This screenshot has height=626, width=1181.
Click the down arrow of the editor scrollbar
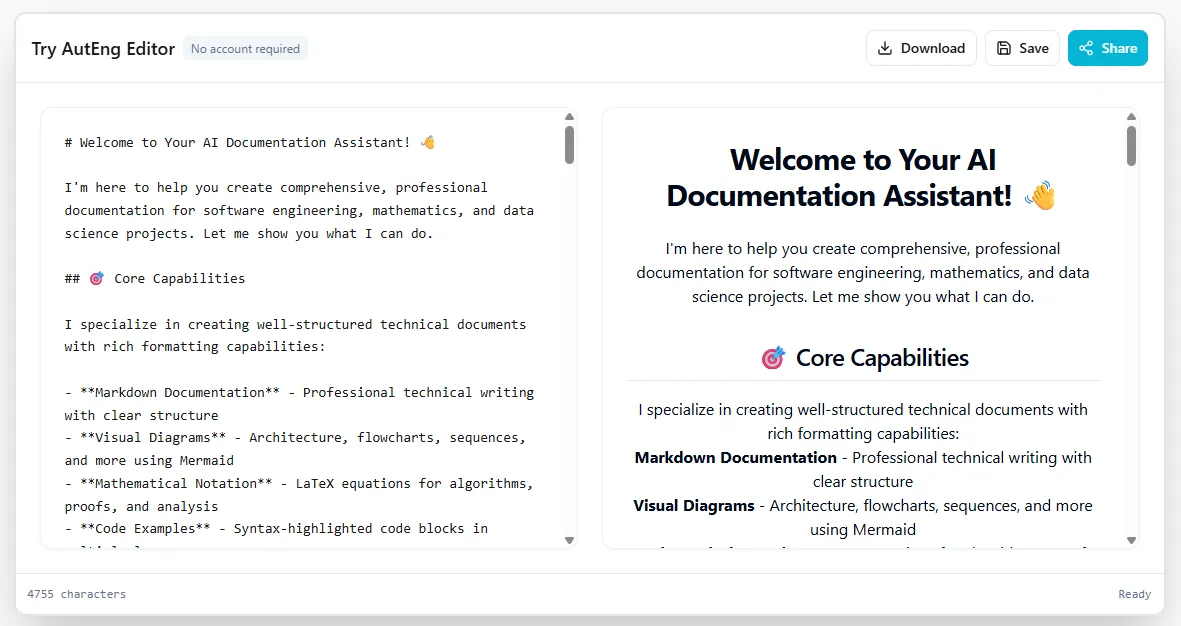(569, 540)
